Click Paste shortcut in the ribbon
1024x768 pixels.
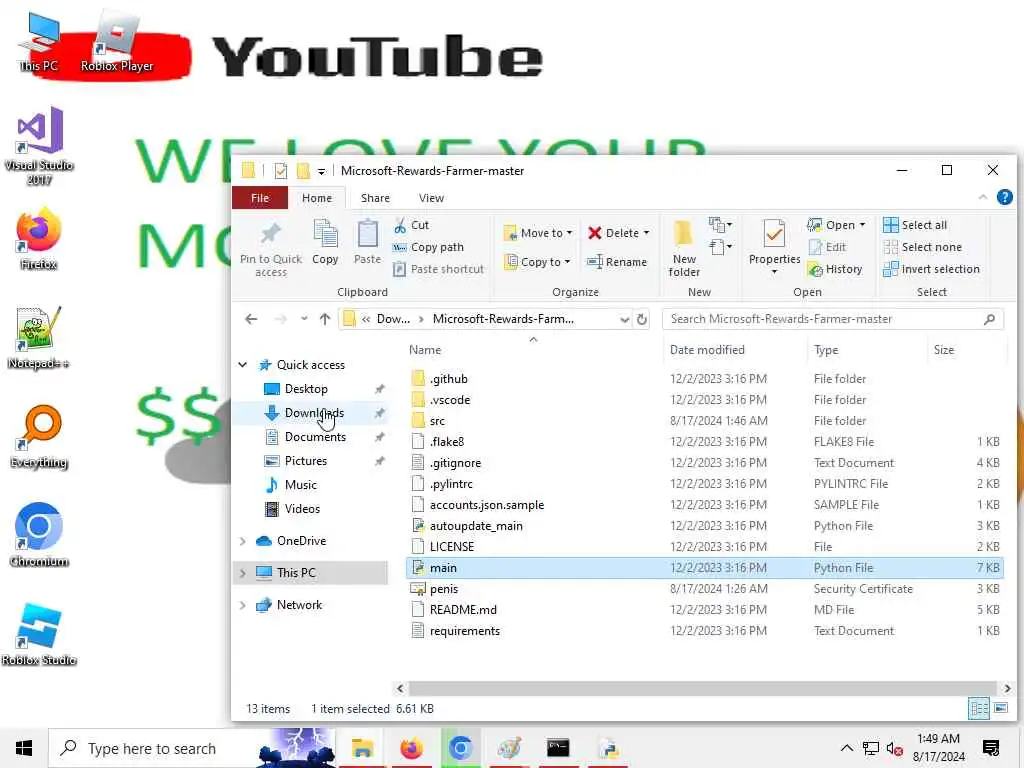(439, 269)
